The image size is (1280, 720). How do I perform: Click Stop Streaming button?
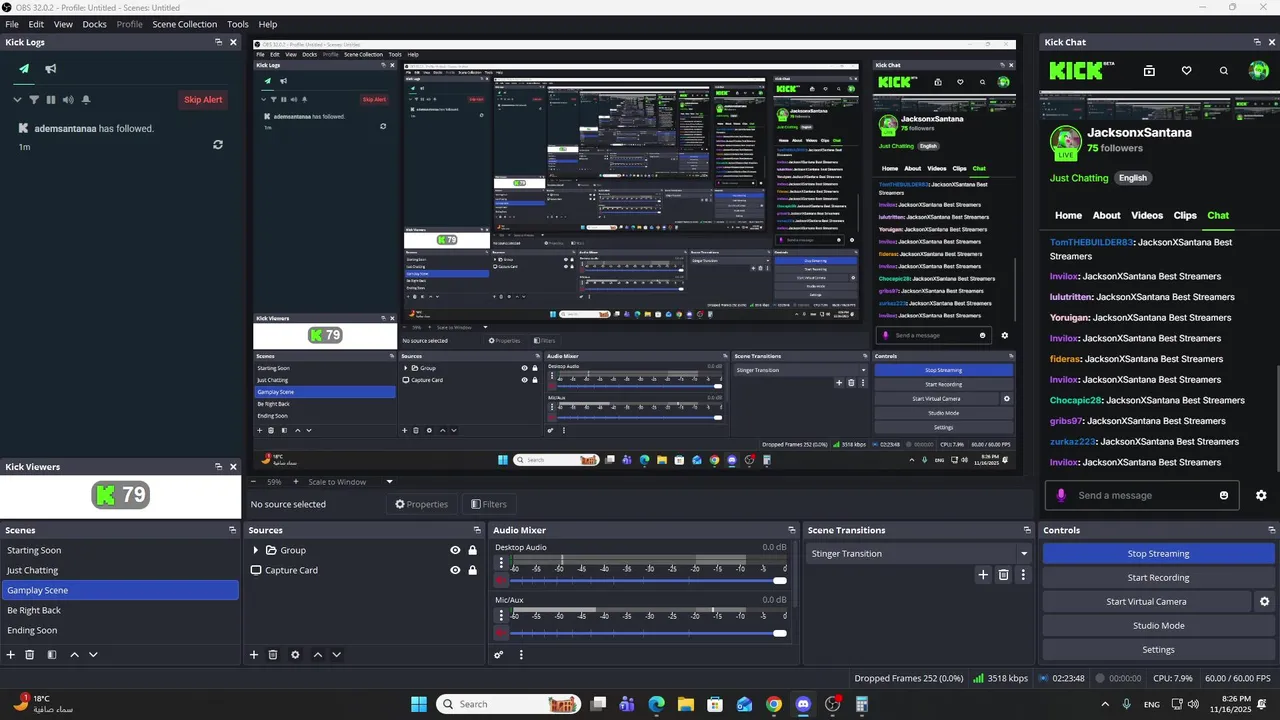click(1158, 554)
